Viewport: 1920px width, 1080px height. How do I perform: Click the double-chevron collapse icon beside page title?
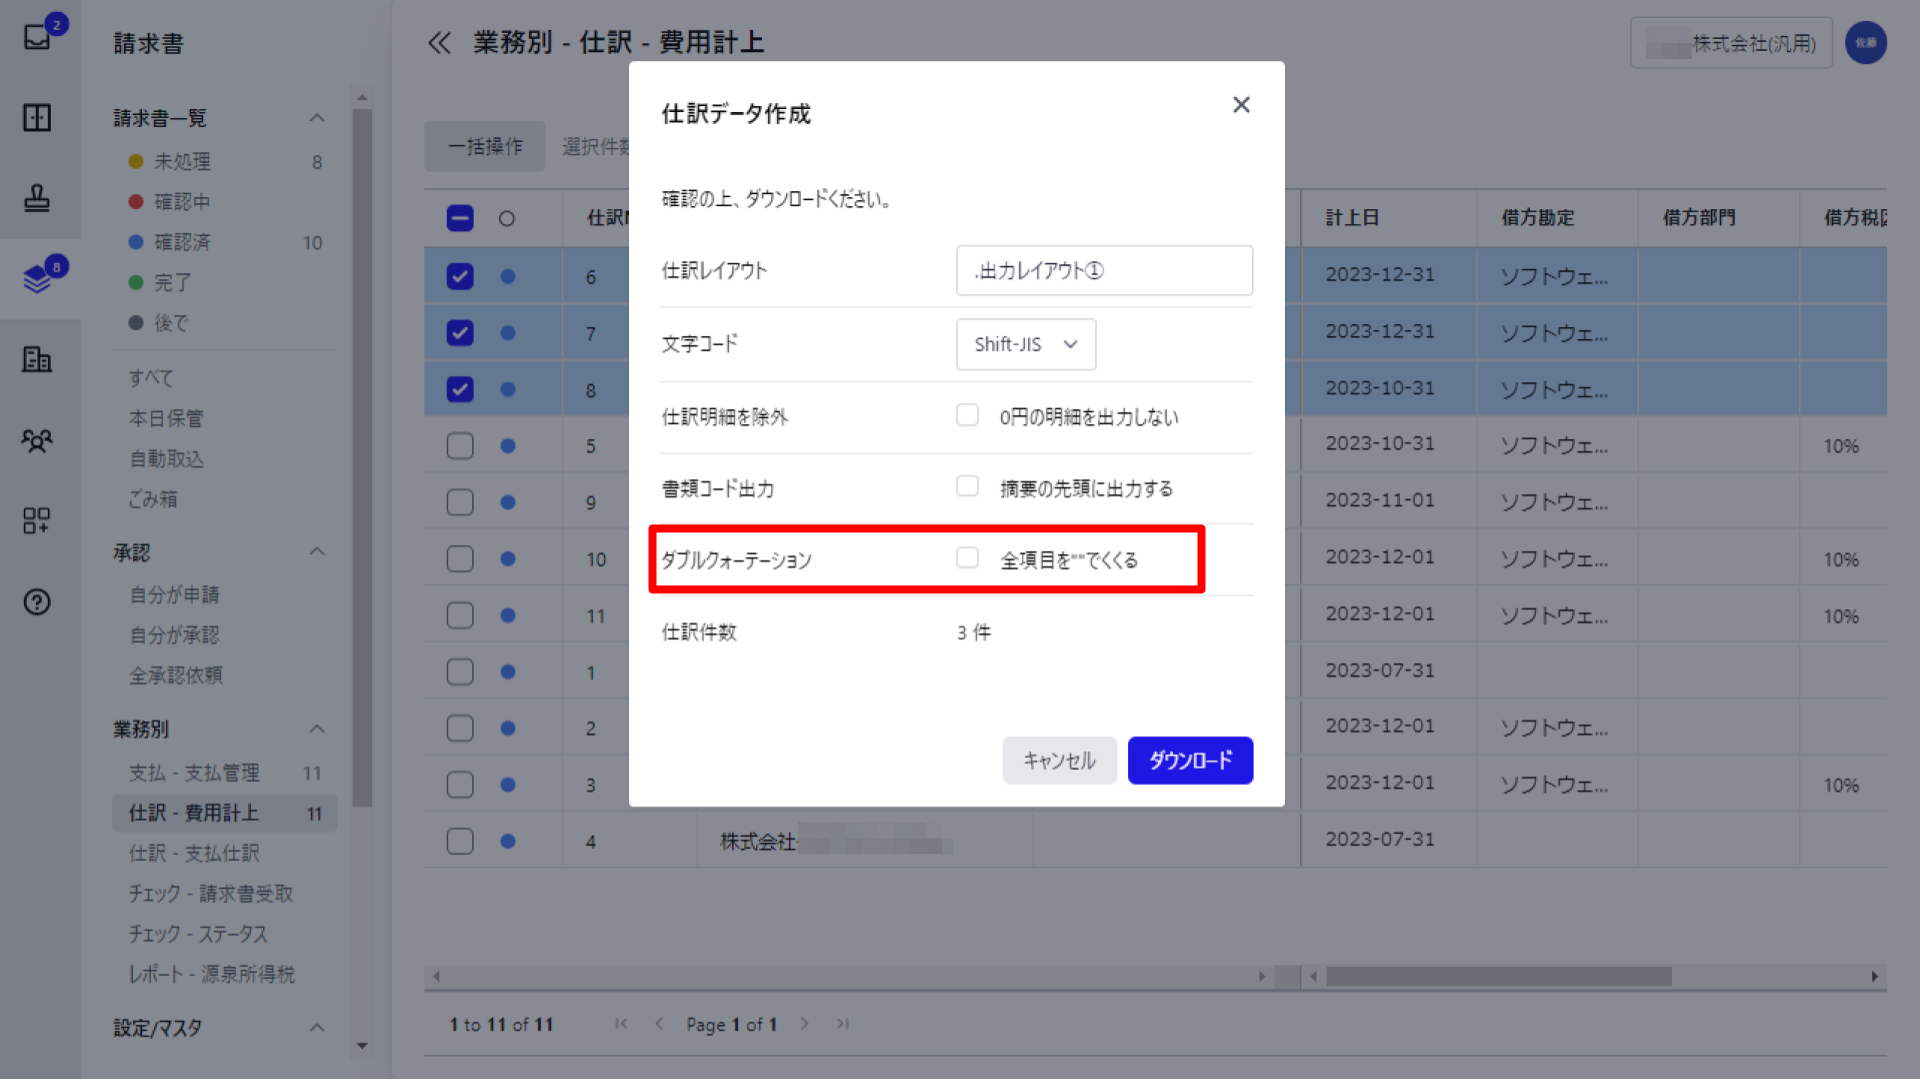(439, 43)
